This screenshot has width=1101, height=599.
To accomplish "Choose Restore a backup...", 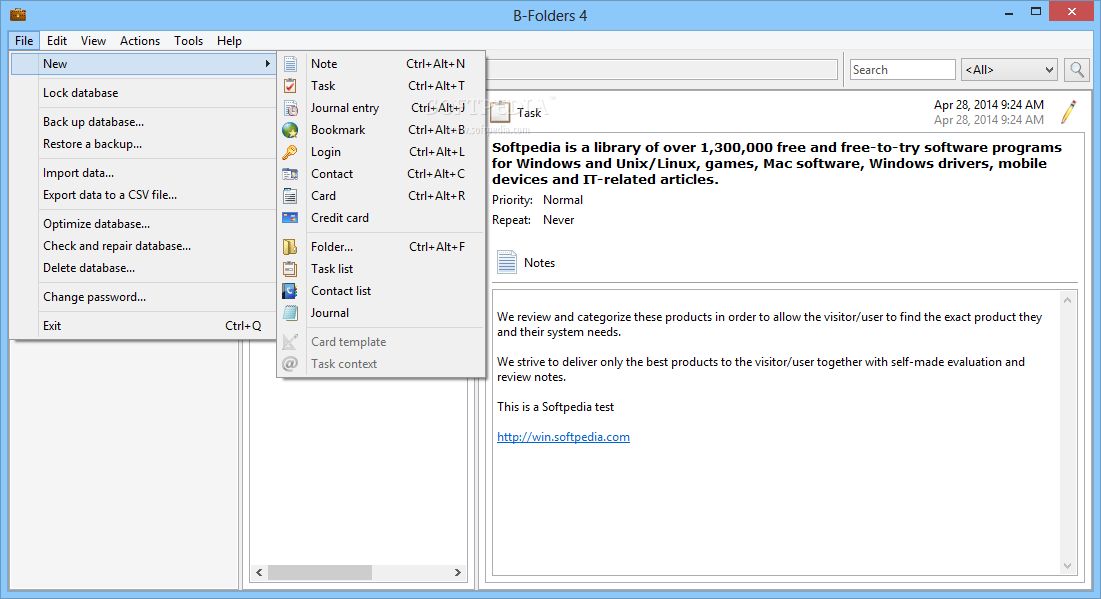I will (x=143, y=144).
